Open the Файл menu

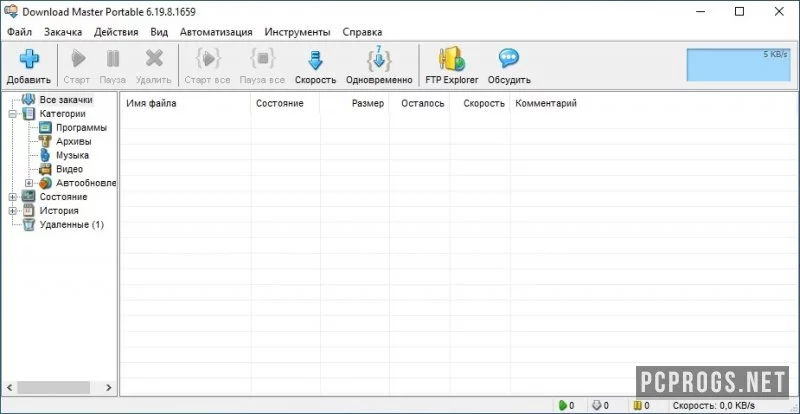[x=19, y=32]
